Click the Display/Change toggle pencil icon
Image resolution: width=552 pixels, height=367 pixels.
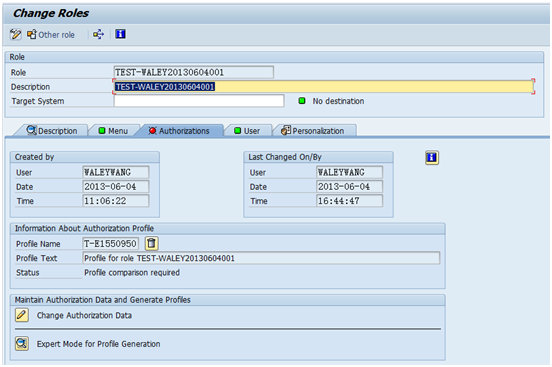15,35
